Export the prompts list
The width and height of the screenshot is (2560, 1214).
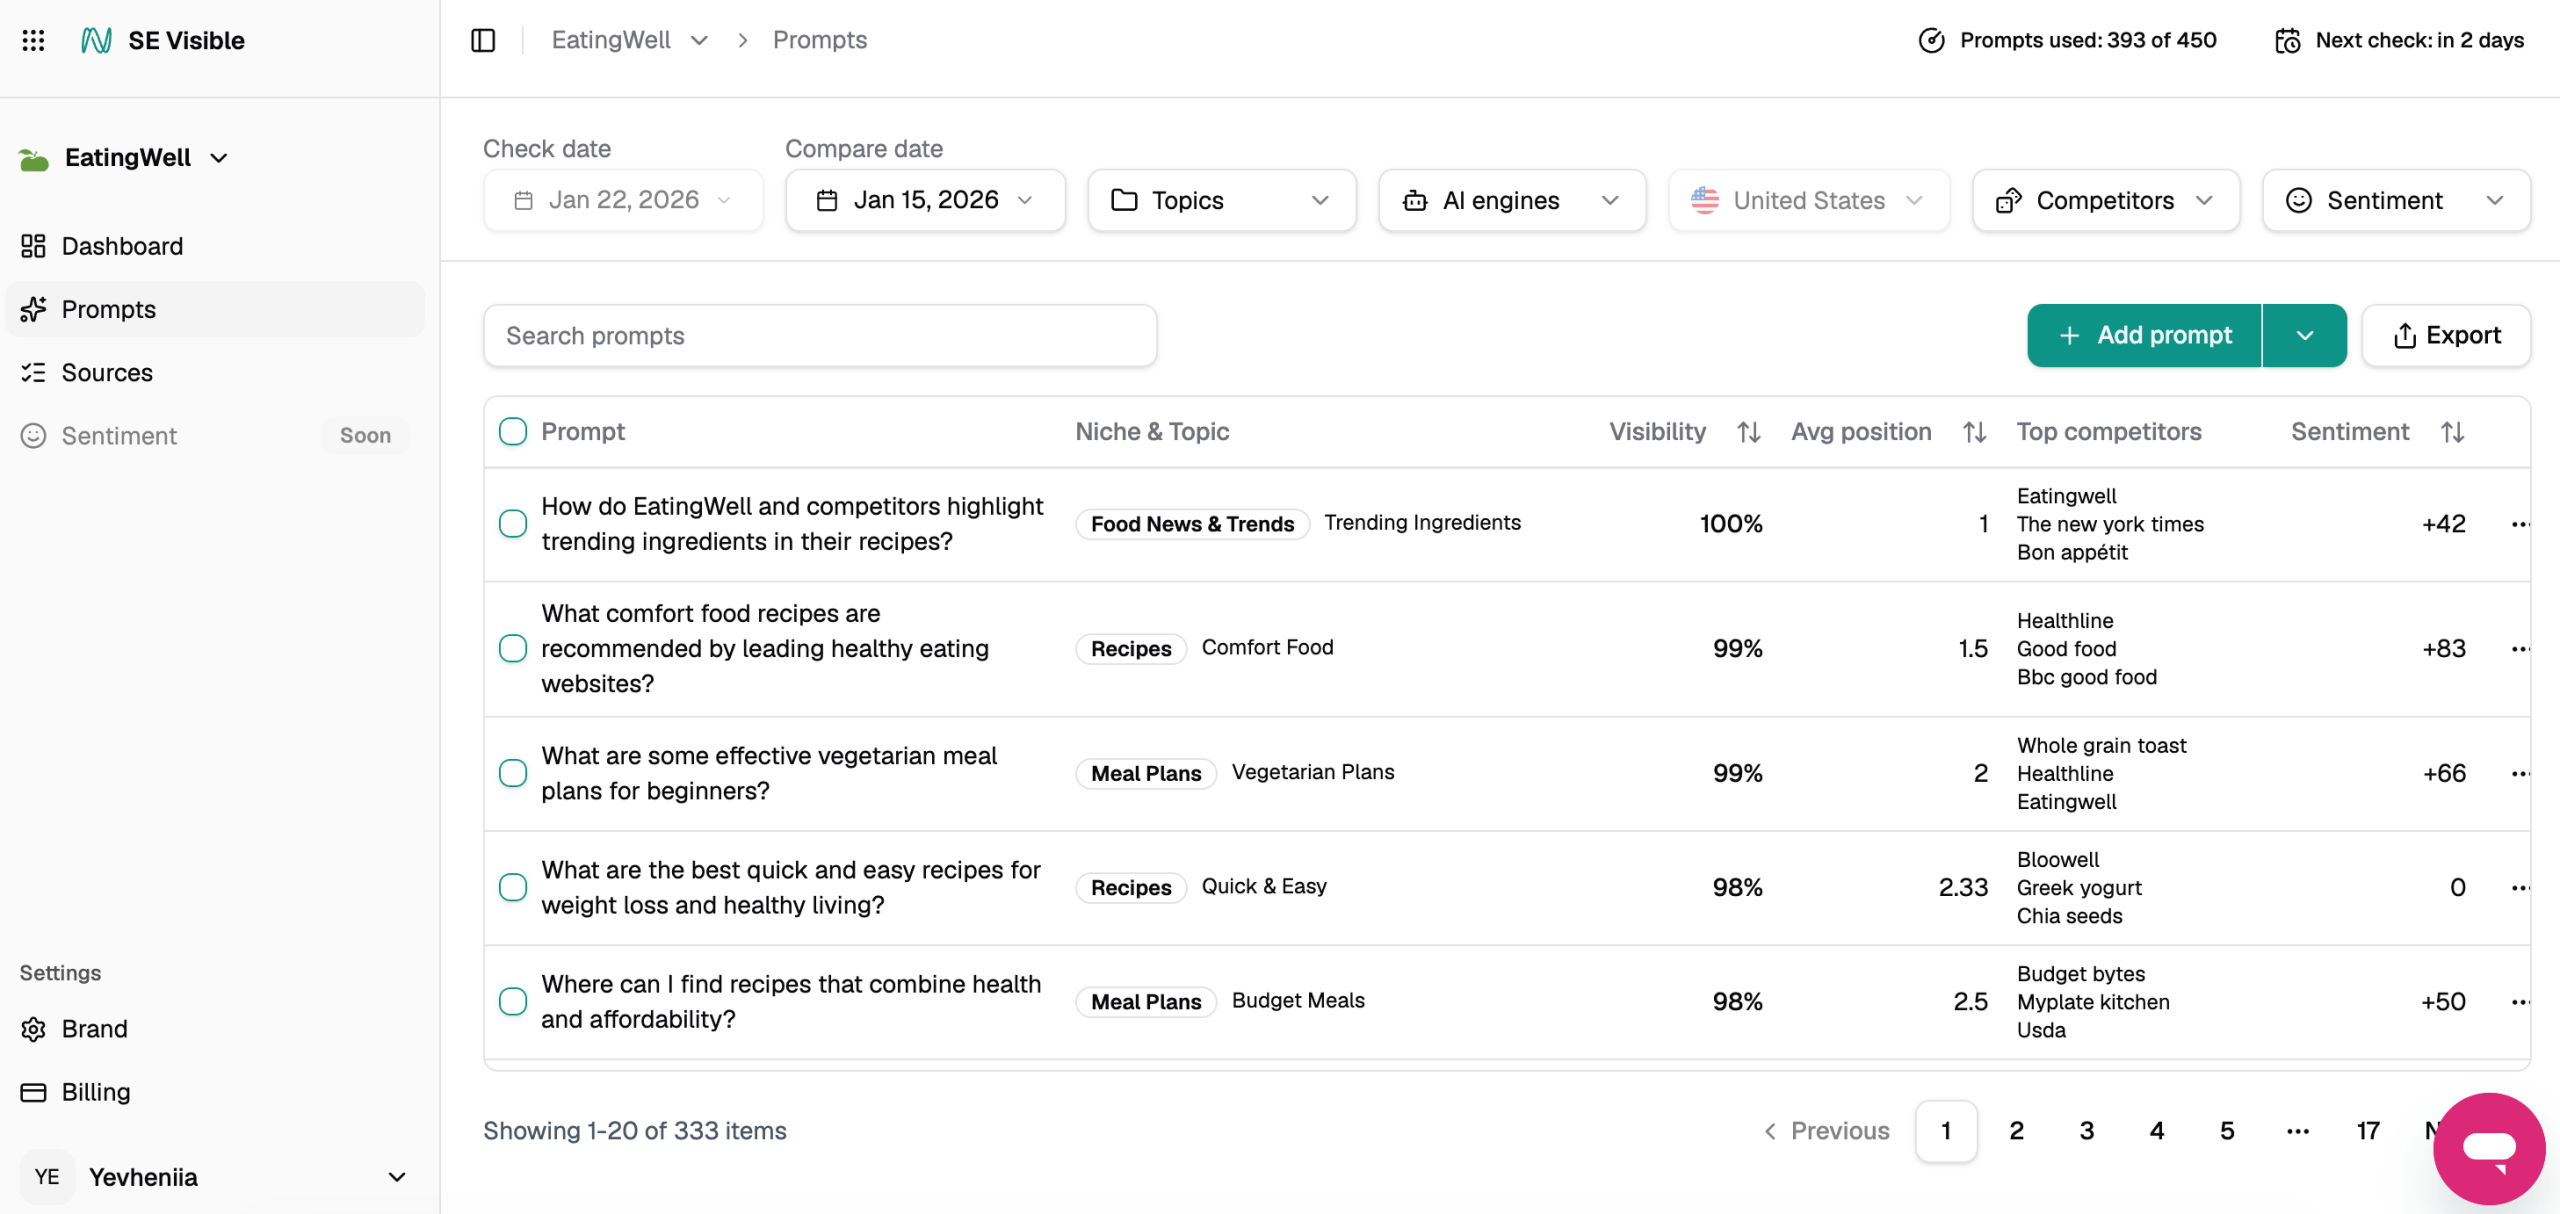point(2446,336)
